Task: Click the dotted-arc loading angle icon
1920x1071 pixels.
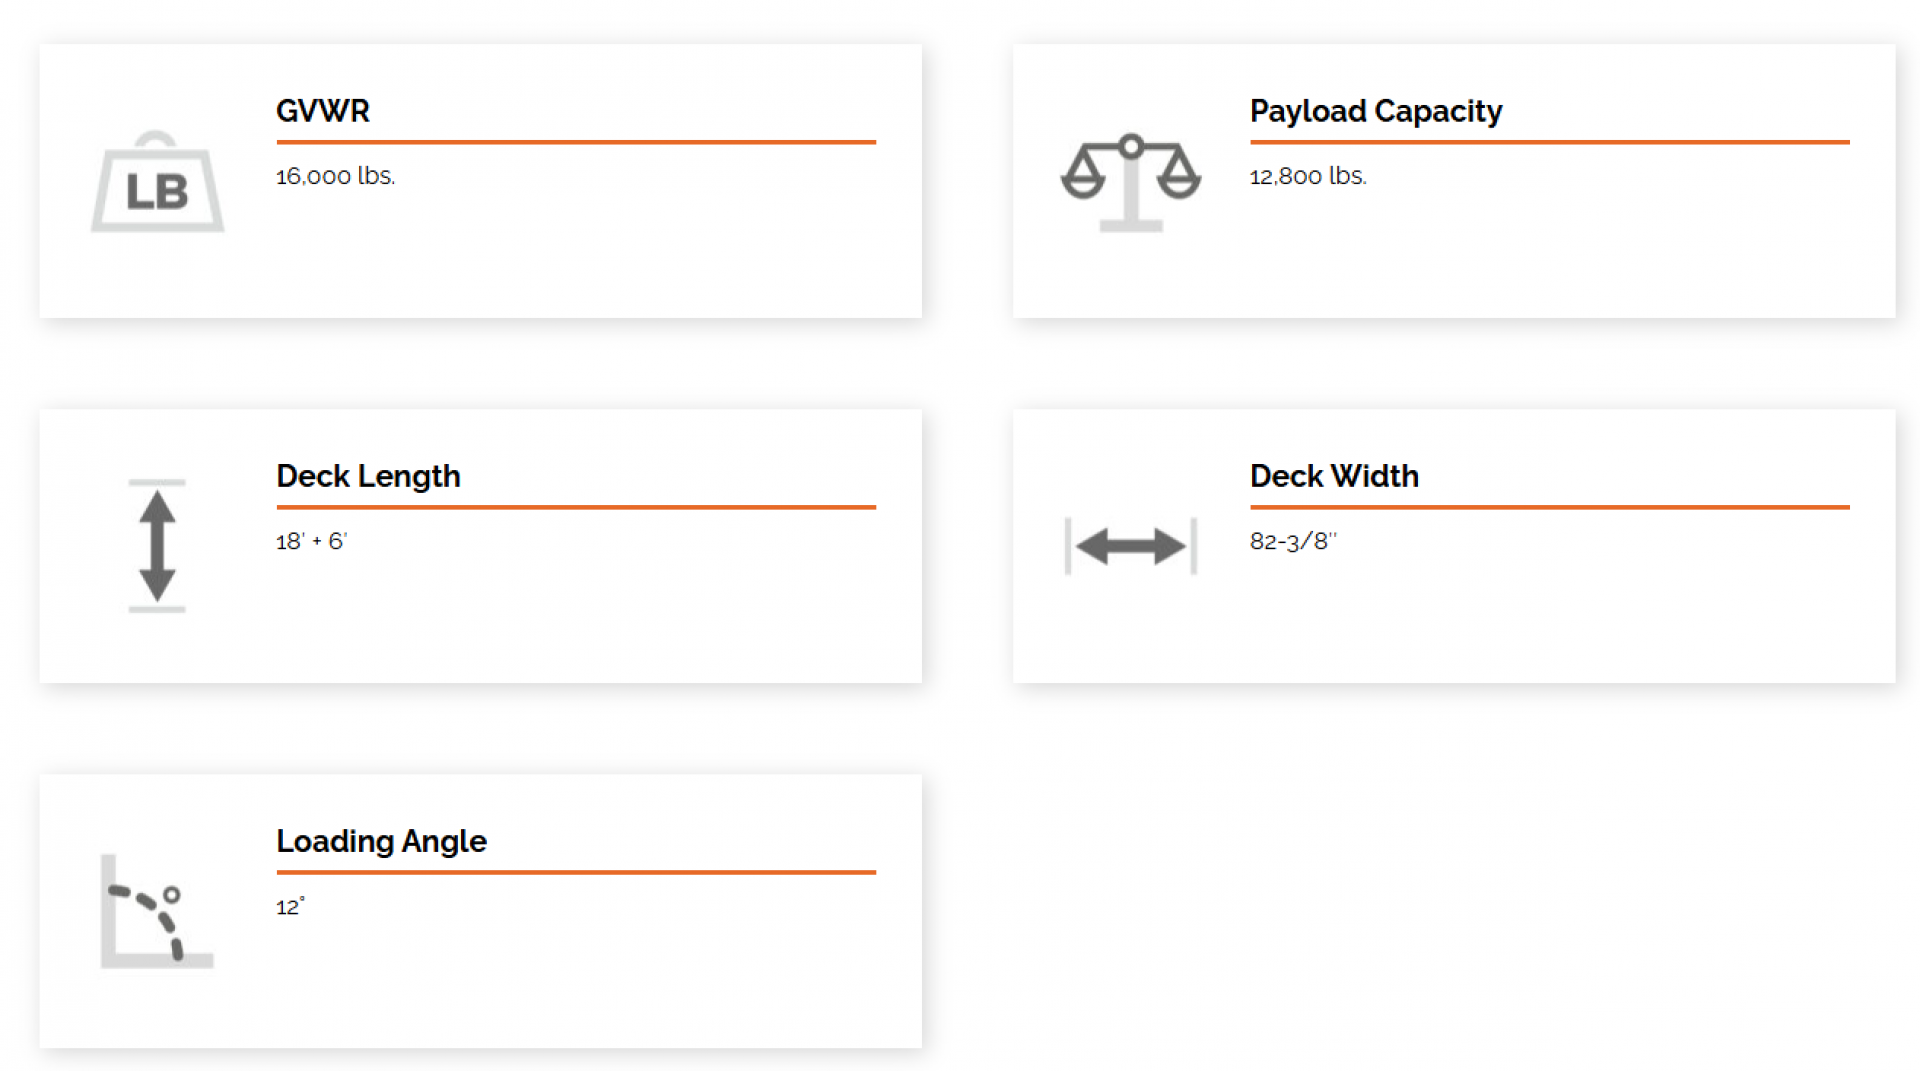Action: pos(157,911)
